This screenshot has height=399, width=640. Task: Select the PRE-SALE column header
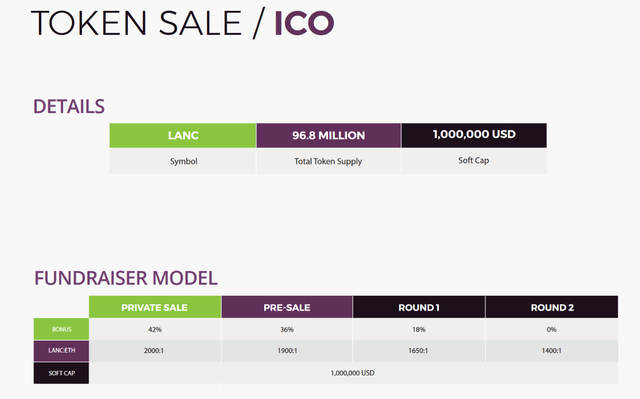click(287, 307)
